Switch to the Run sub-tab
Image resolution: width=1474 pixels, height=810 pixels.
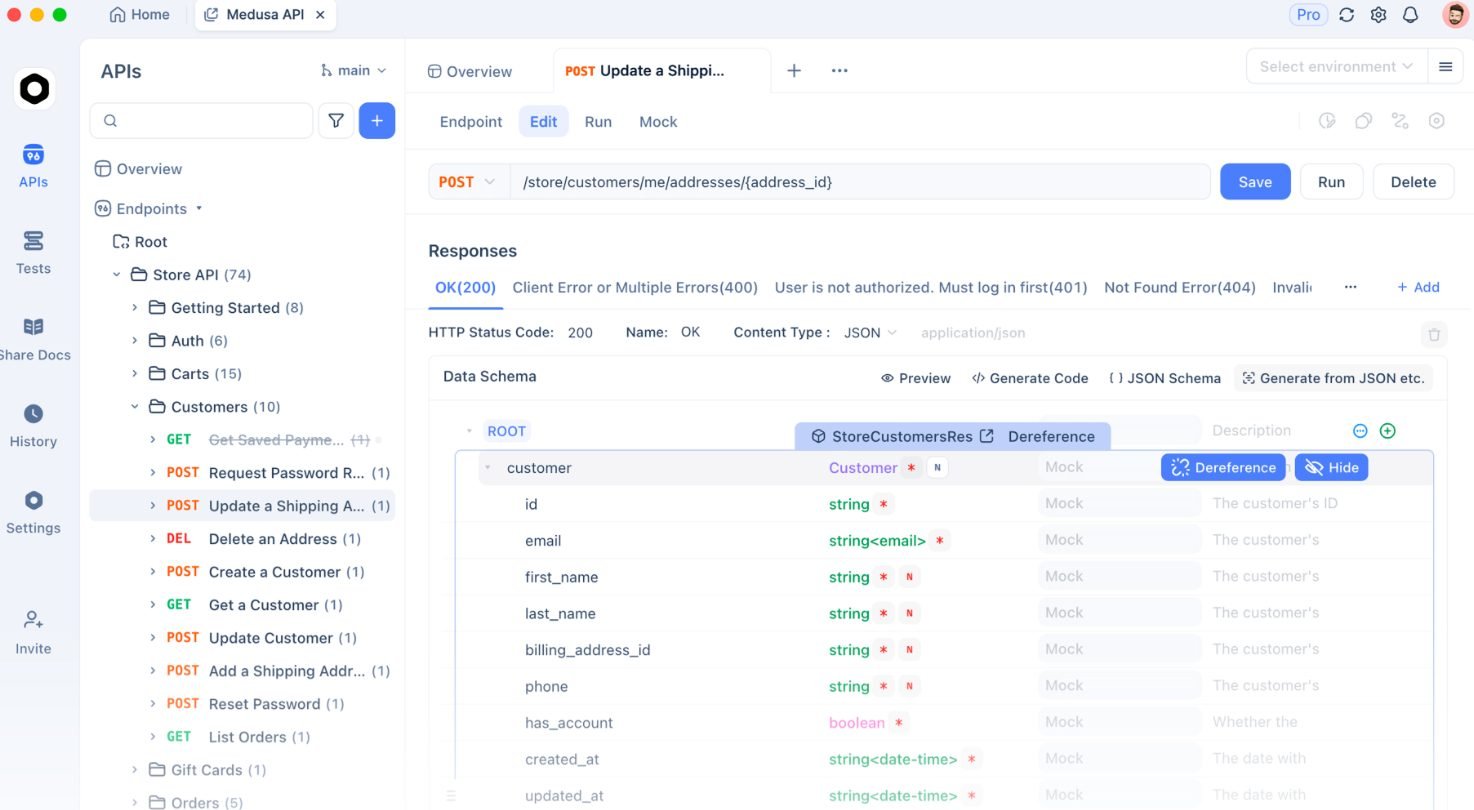pos(598,122)
